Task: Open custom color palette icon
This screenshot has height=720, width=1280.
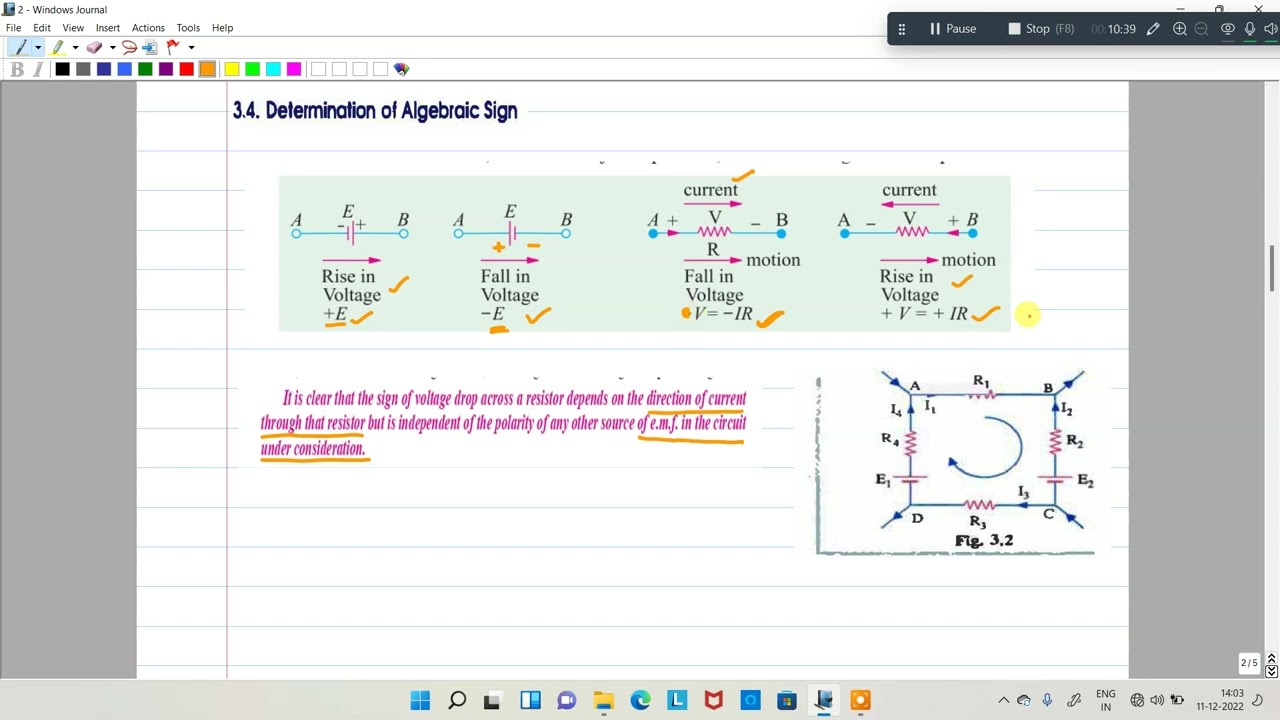Action: click(401, 69)
